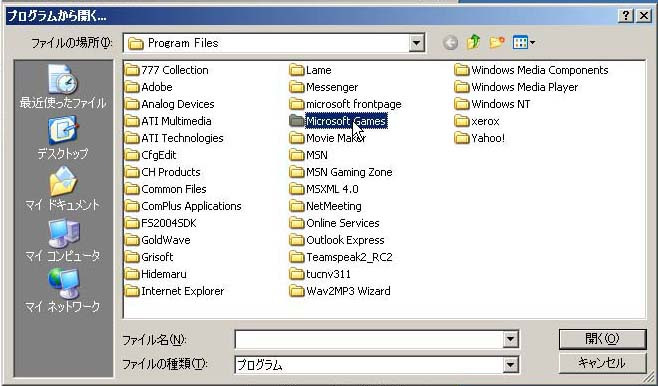The image size is (658, 386).
Task: Go up one folder level
Action: (473, 42)
